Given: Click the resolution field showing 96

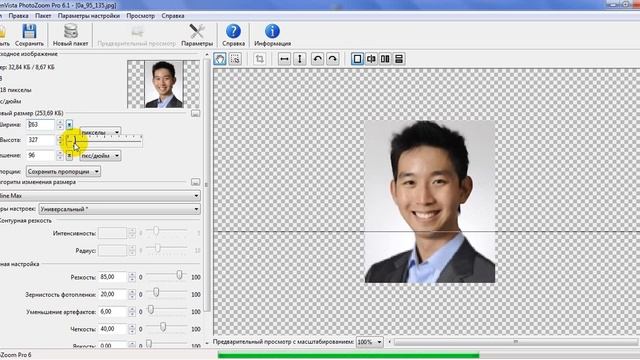Looking at the screenshot, I should (40, 156).
